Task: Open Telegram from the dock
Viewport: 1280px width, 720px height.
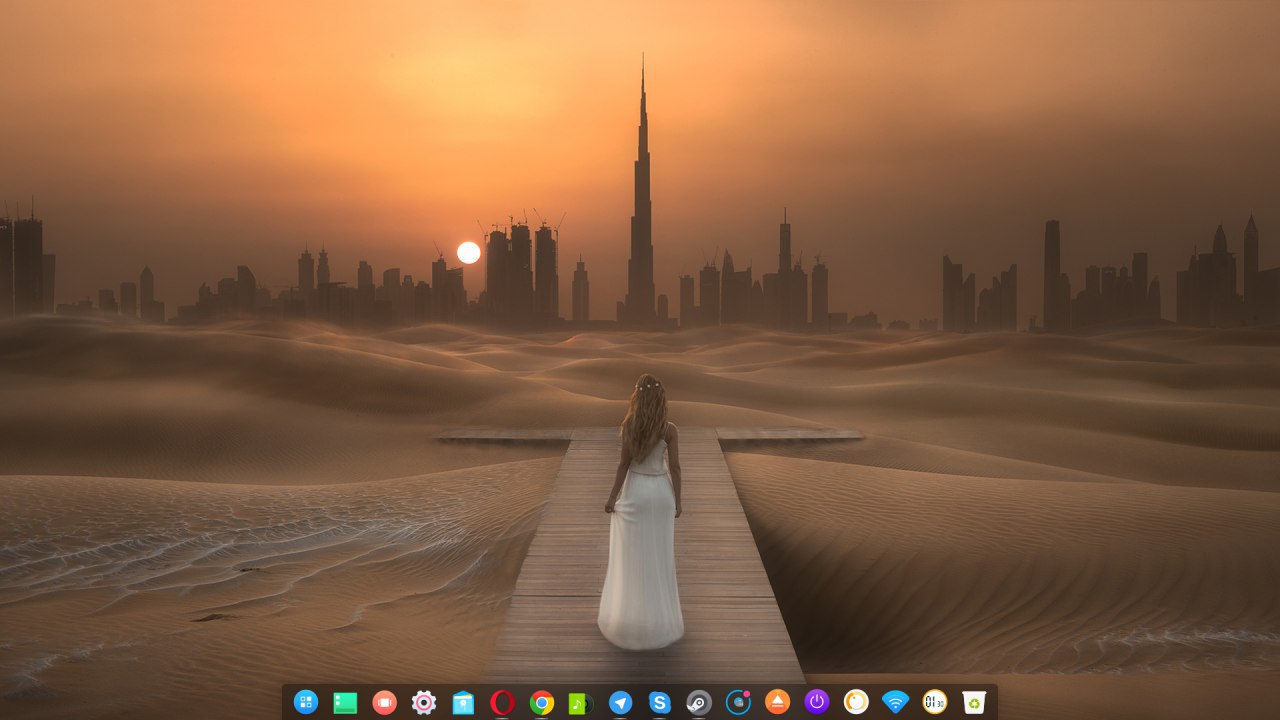Action: (x=620, y=703)
